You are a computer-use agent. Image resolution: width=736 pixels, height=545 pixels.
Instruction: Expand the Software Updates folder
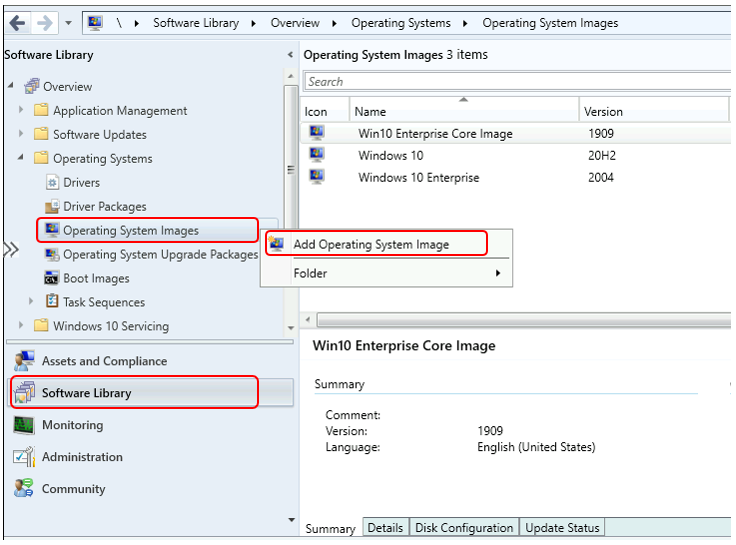pos(21,134)
